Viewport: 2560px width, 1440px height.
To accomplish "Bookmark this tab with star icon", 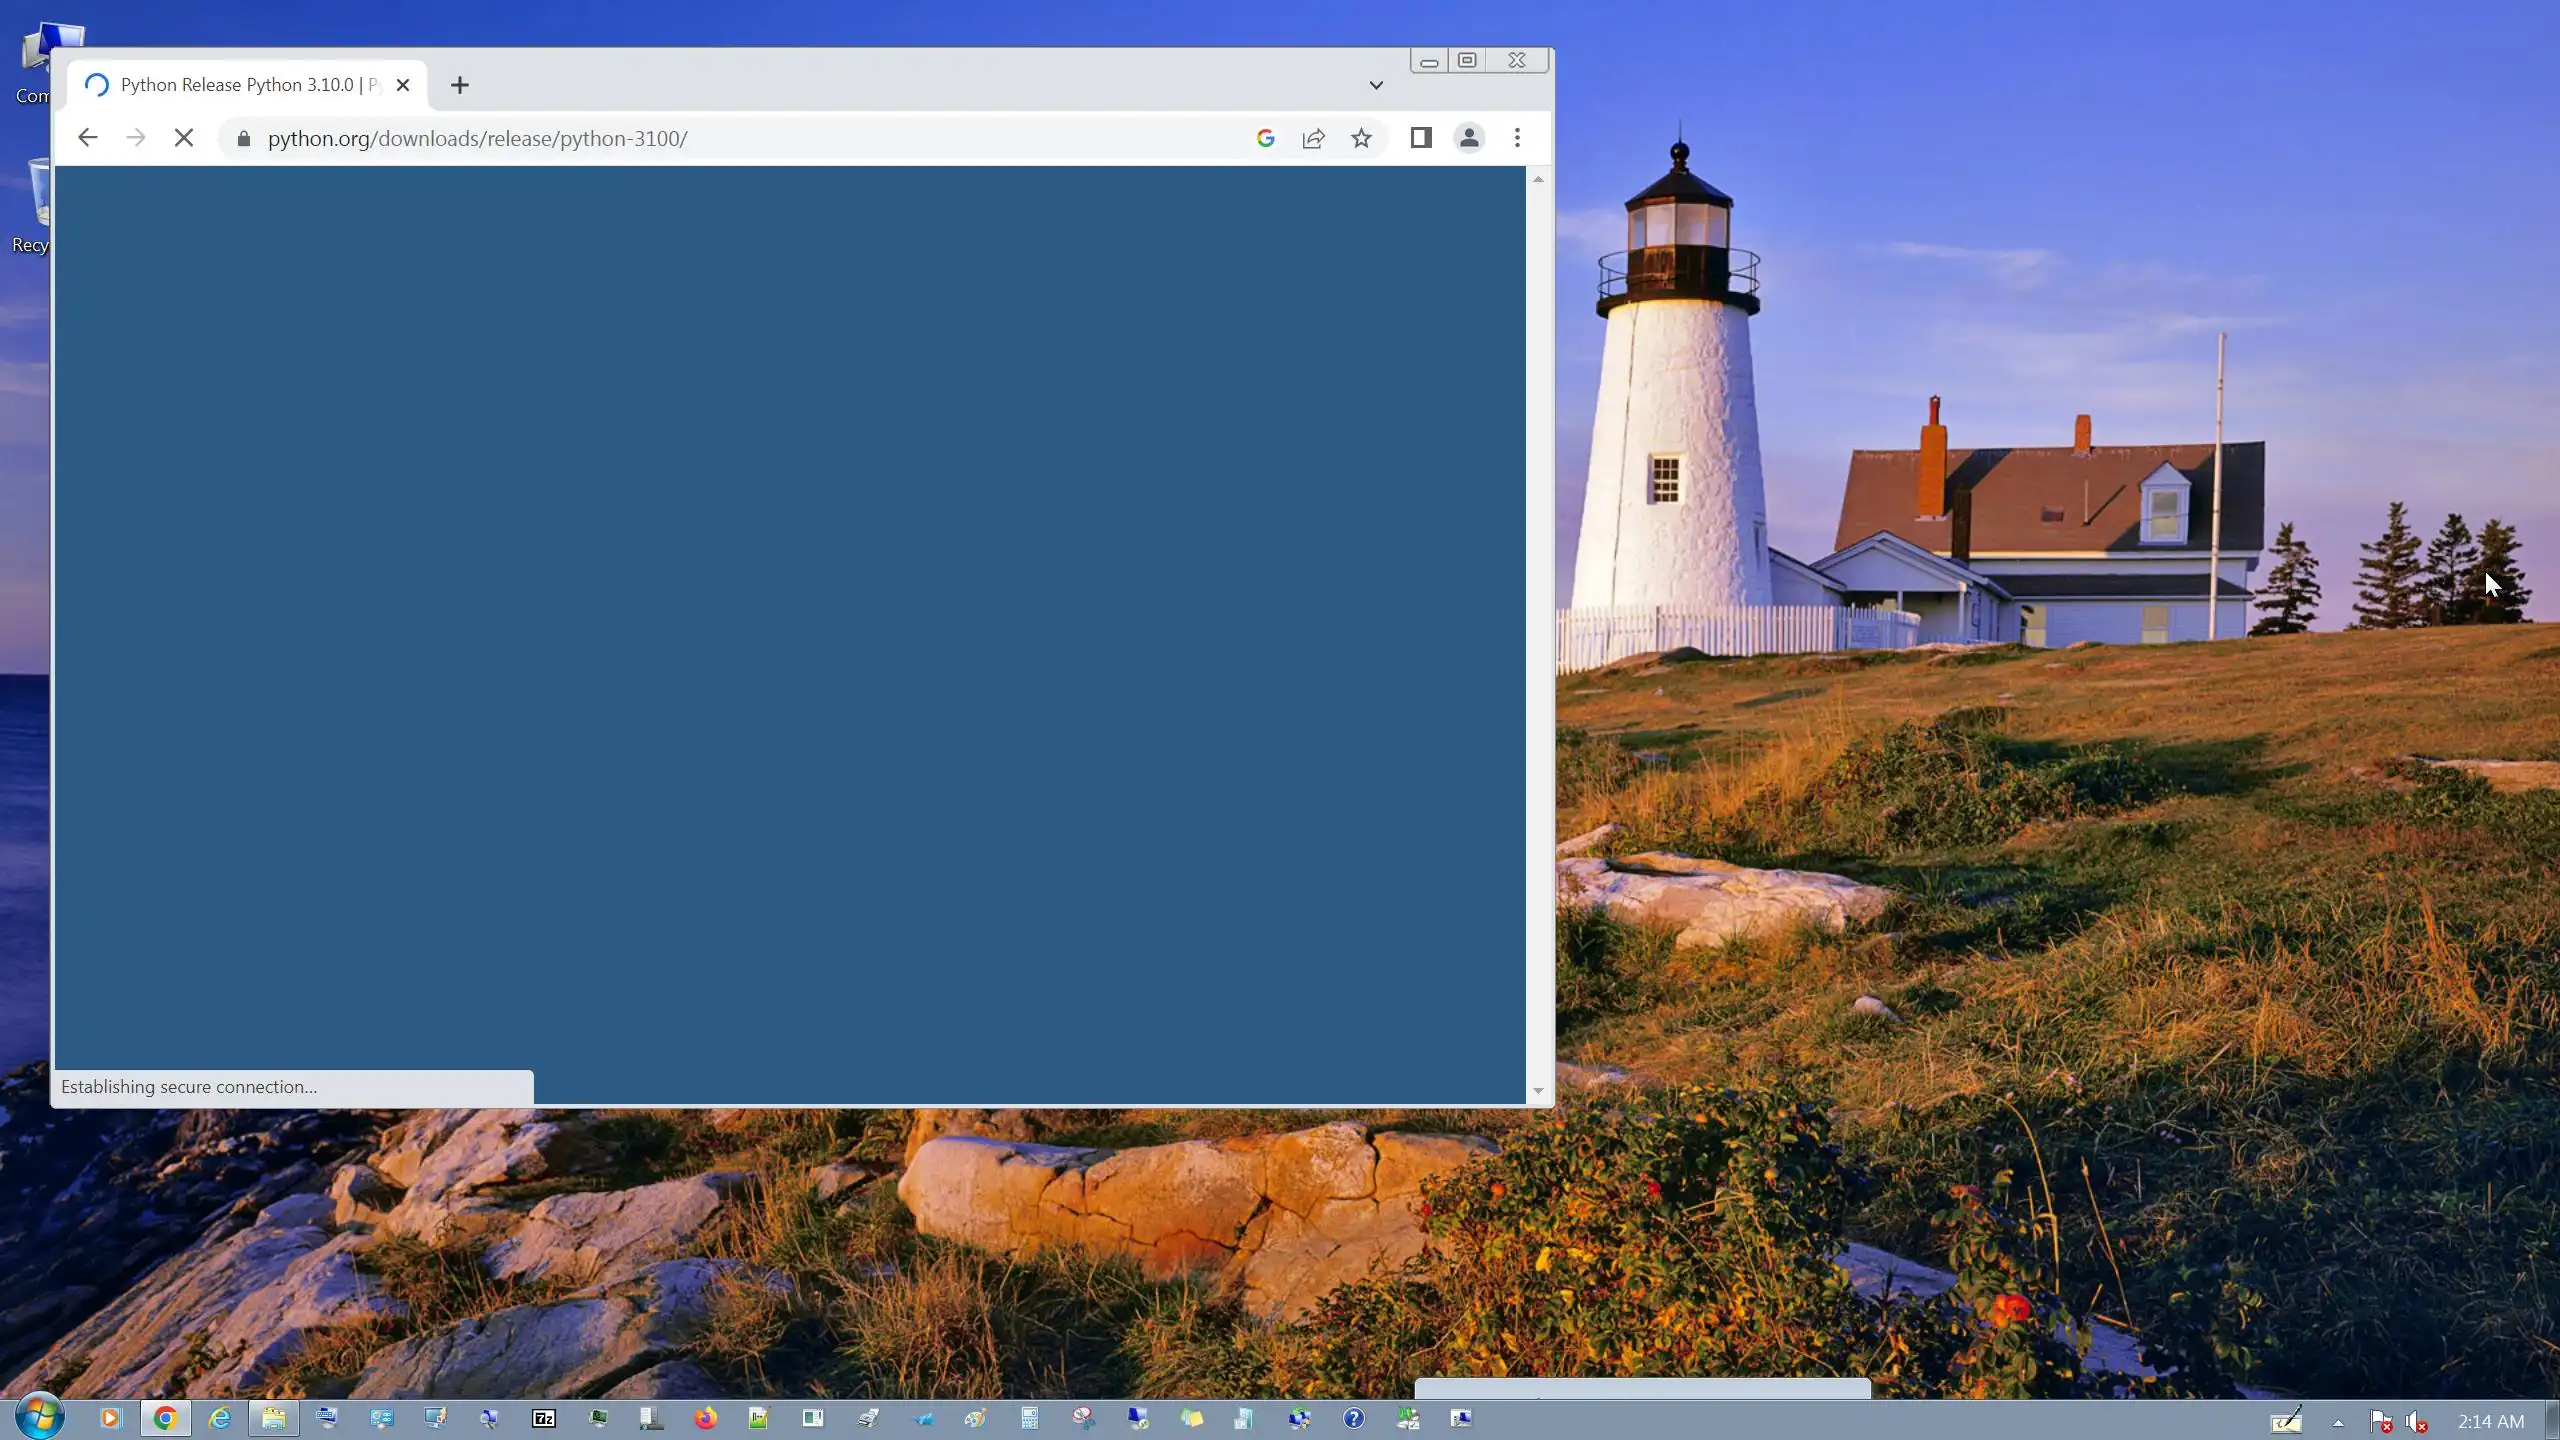I will click(1361, 138).
